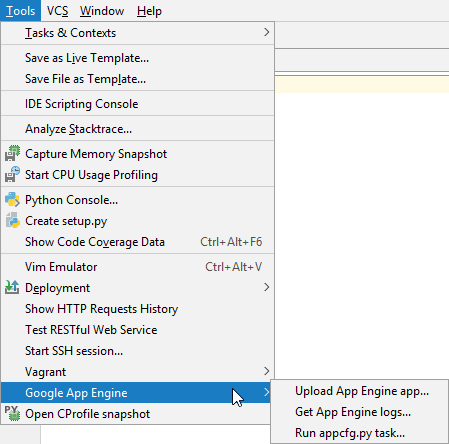Open the VCS menu
The height and width of the screenshot is (444, 449).
click(57, 11)
